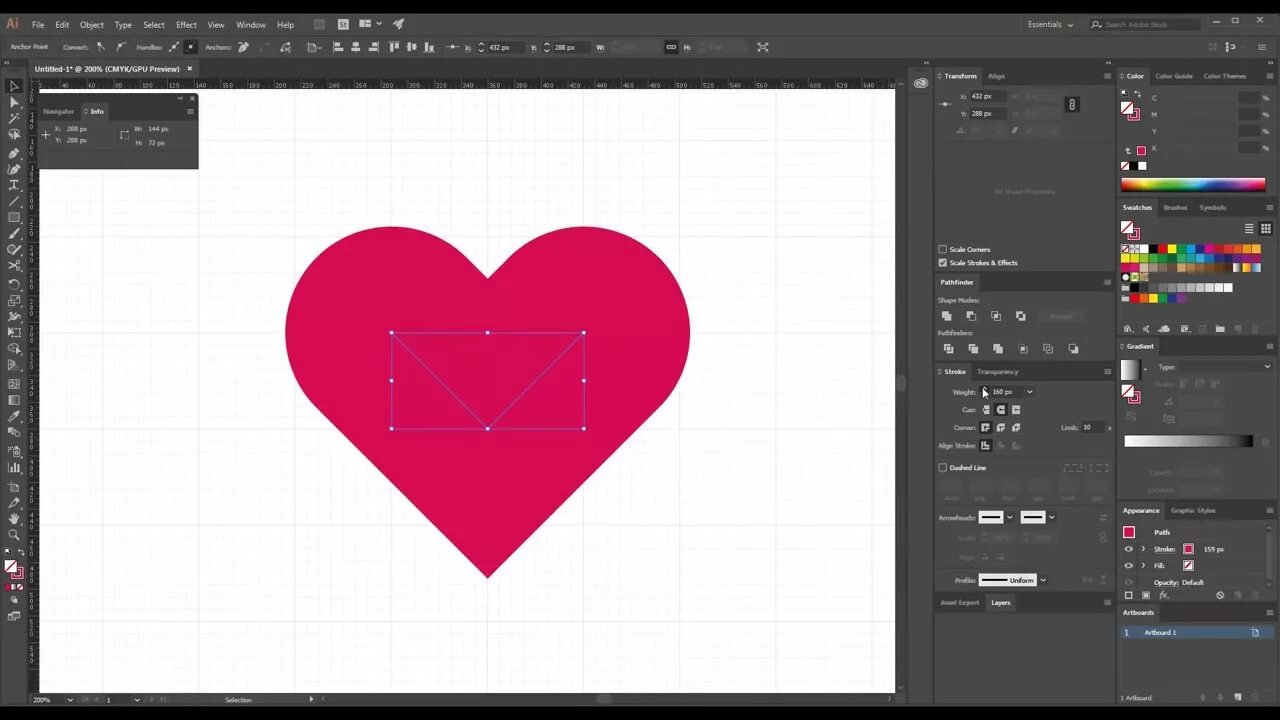Select Projecting Cap stroke option
Viewport: 1280px width, 720px height.
click(x=1016, y=410)
